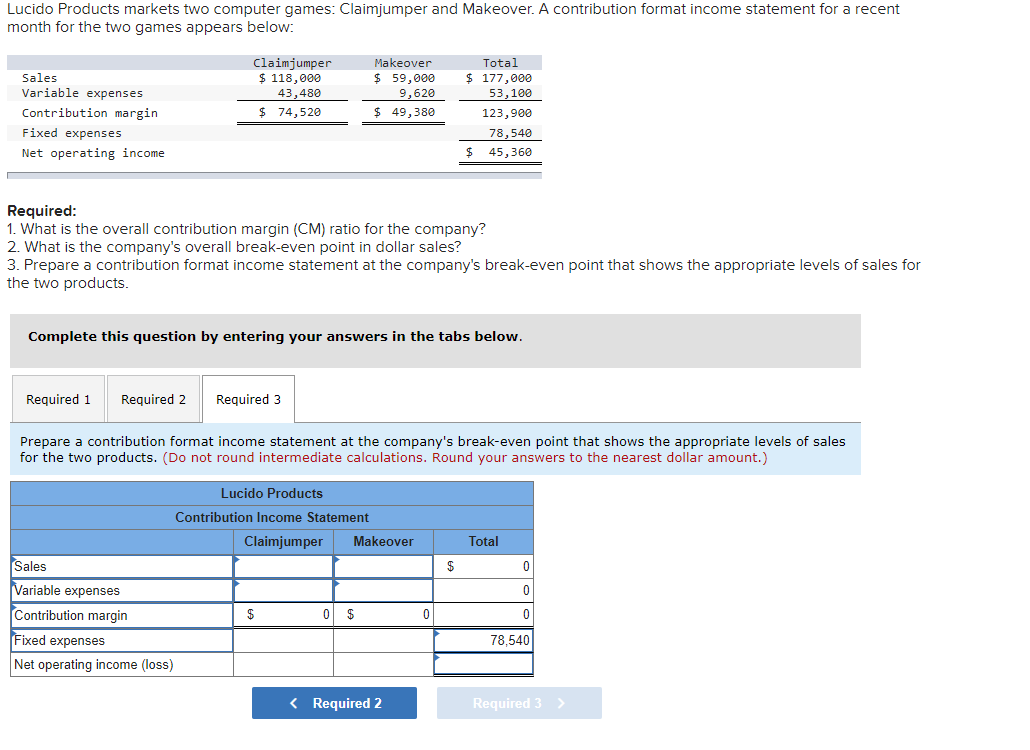Click the 9,620 variable expenses value
The height and width of the screenshot is (750, 1030).
[416, 93]
